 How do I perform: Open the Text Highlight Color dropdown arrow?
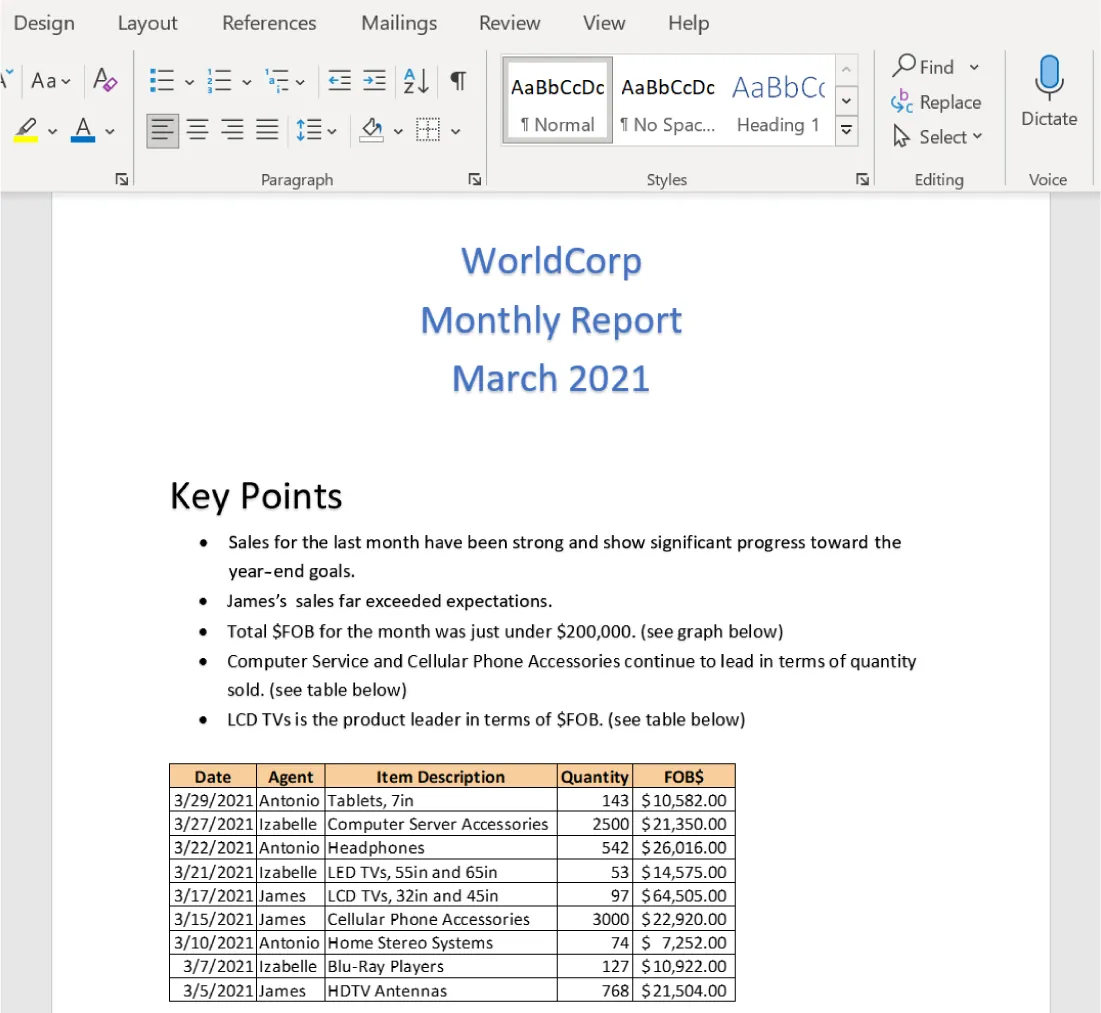(x=53, y=130)
